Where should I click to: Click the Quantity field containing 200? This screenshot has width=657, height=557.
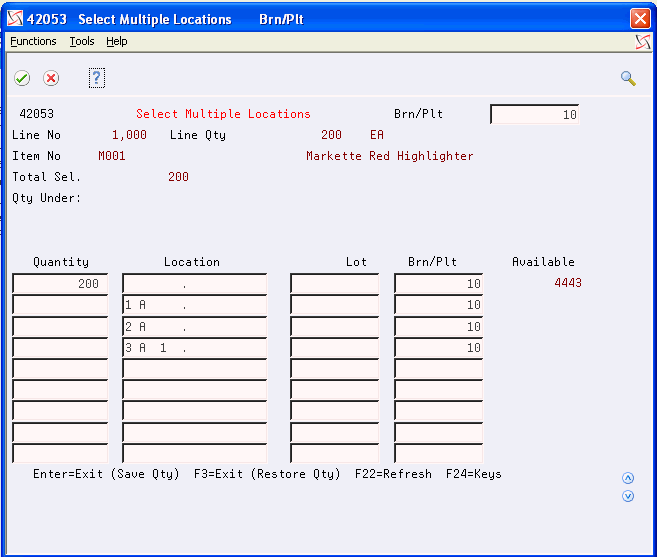(60, 283)
